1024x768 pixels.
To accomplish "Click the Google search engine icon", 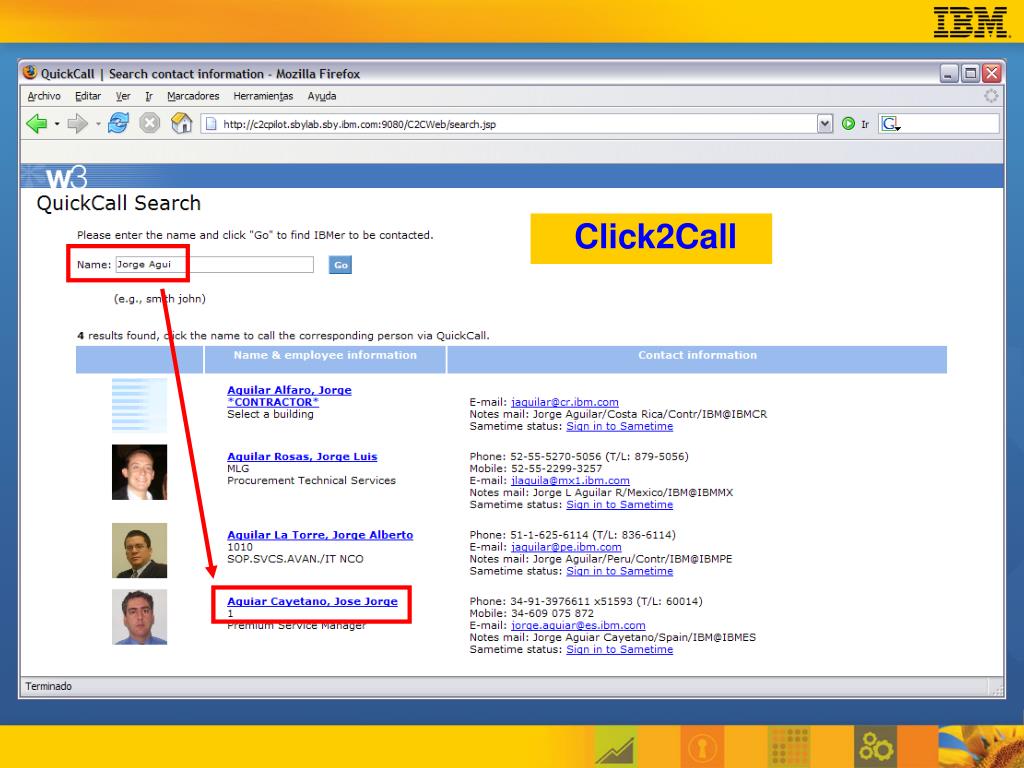I will 890,123.
